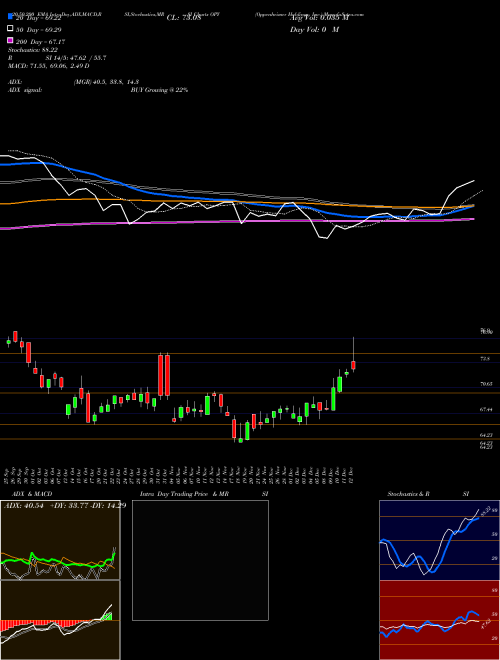Click the last red candlestick with long upper wick
The image size is (500, 660).
[x=354, y=354]
